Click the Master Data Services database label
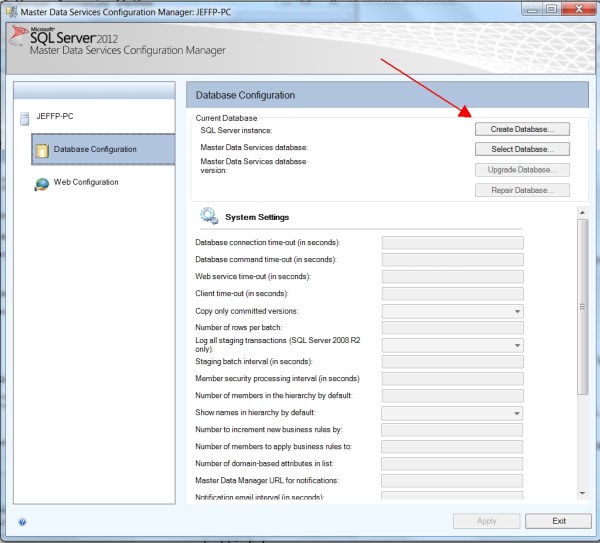The width and height of the screenshot is (600, 543). [x=254, y=147]
